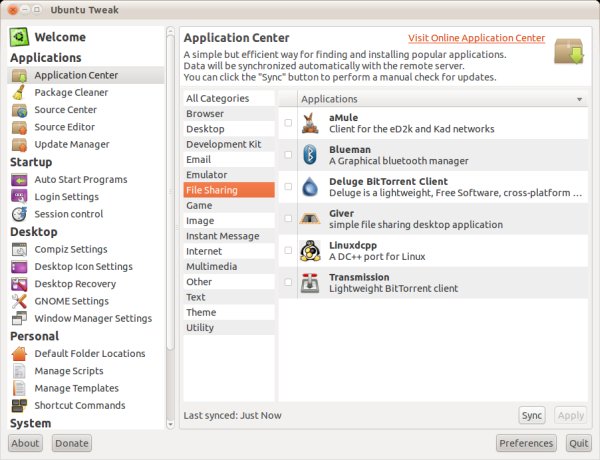Open the Preferences dialog button

(x=525, y=443)
